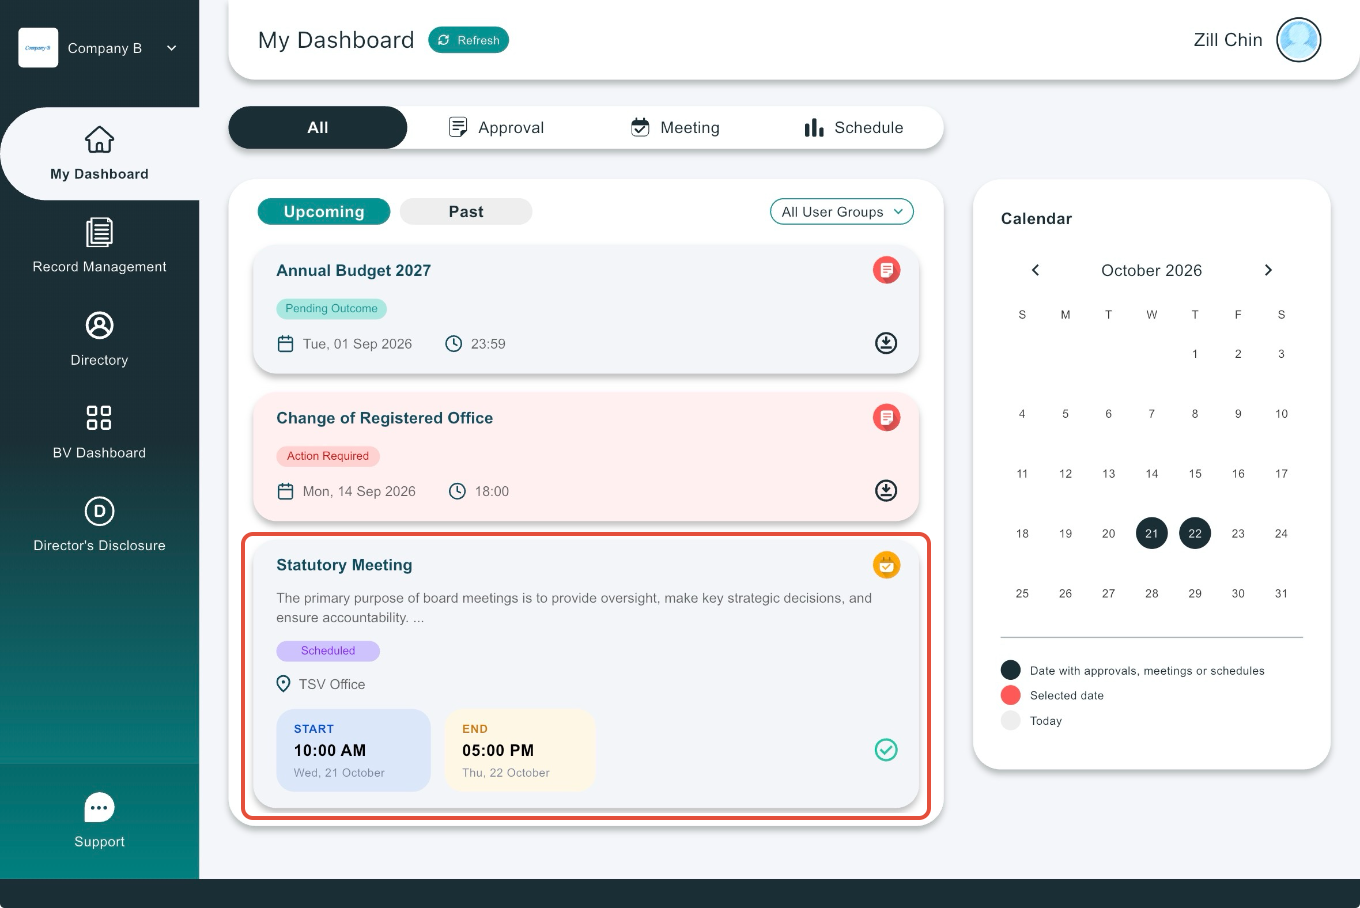Download the Annual Budget 2027 document
1360x908 pixels.
click(x=886, y=343)
